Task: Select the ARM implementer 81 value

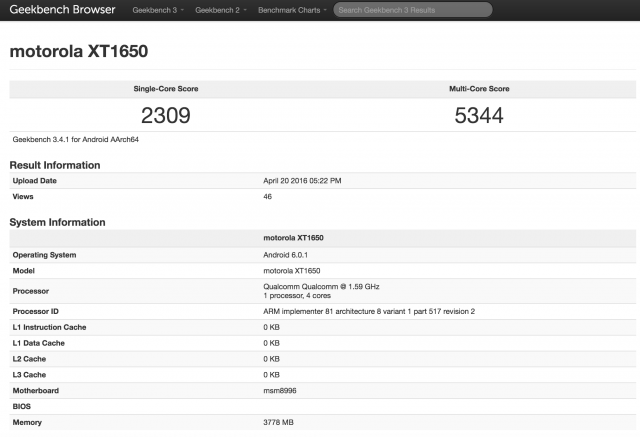Action: 369,312
